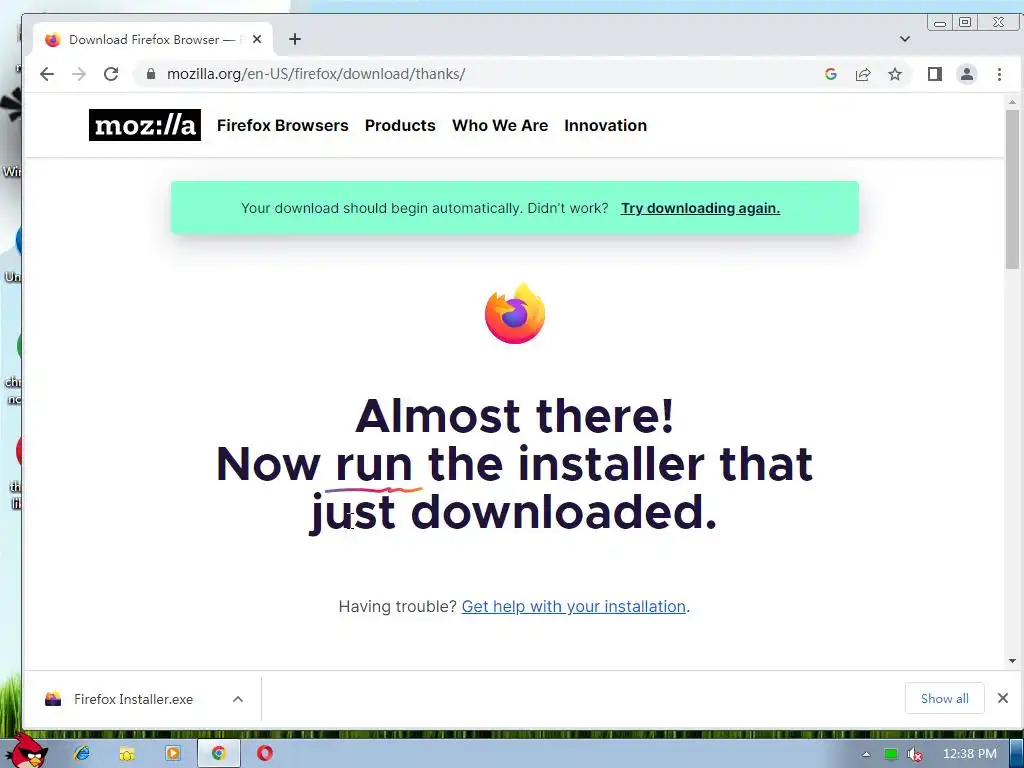Select the Download Firefox Browser tab
Screen dimensions: 1024x768
152,40
